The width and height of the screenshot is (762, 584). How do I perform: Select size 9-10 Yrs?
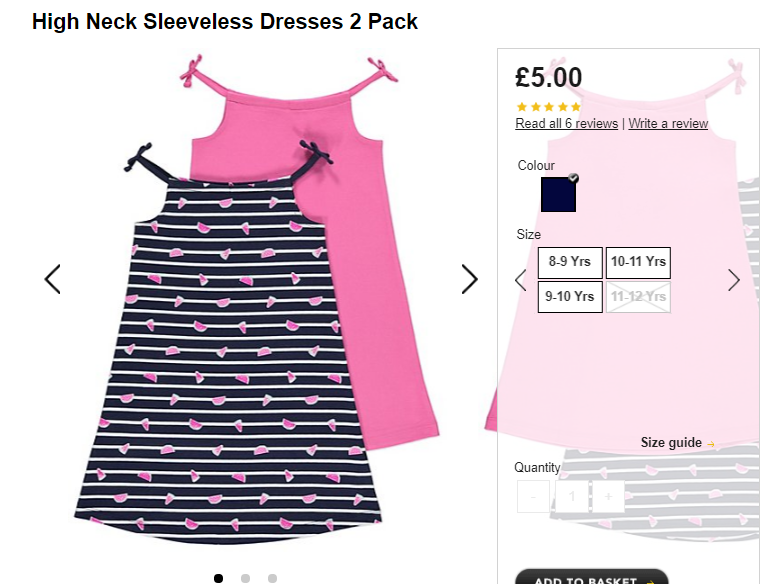pos(570,297)
